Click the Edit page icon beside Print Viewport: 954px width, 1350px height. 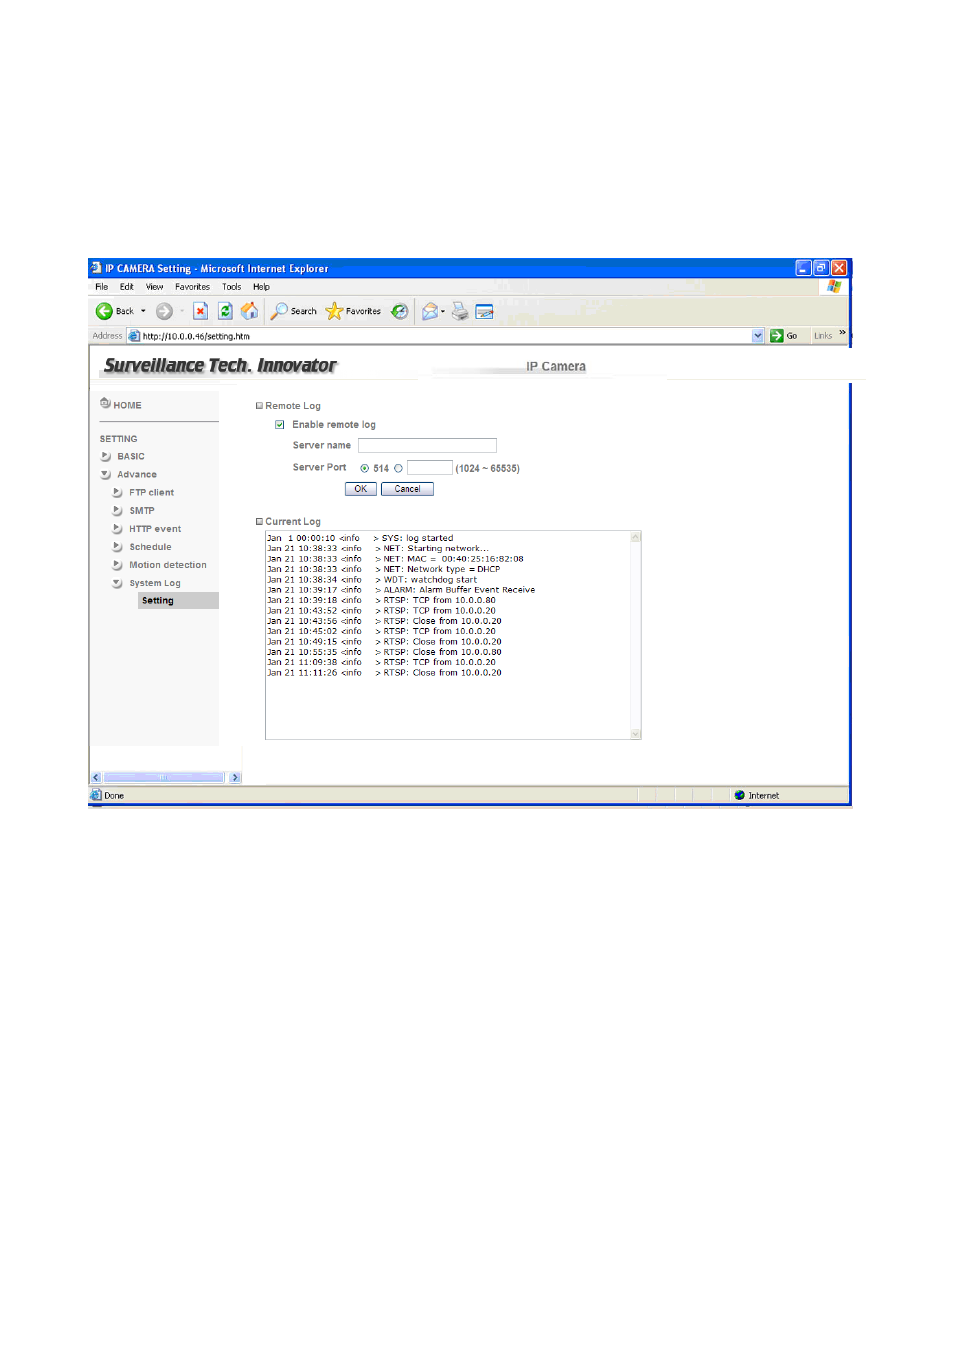pyautogui.click(x=485, y=311)
